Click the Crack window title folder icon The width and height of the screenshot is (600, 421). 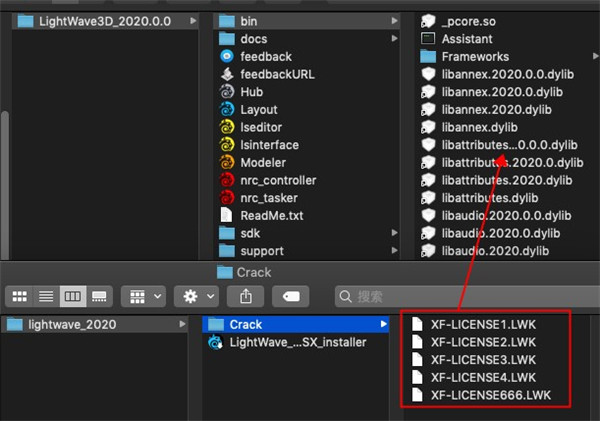coord(225,272)
